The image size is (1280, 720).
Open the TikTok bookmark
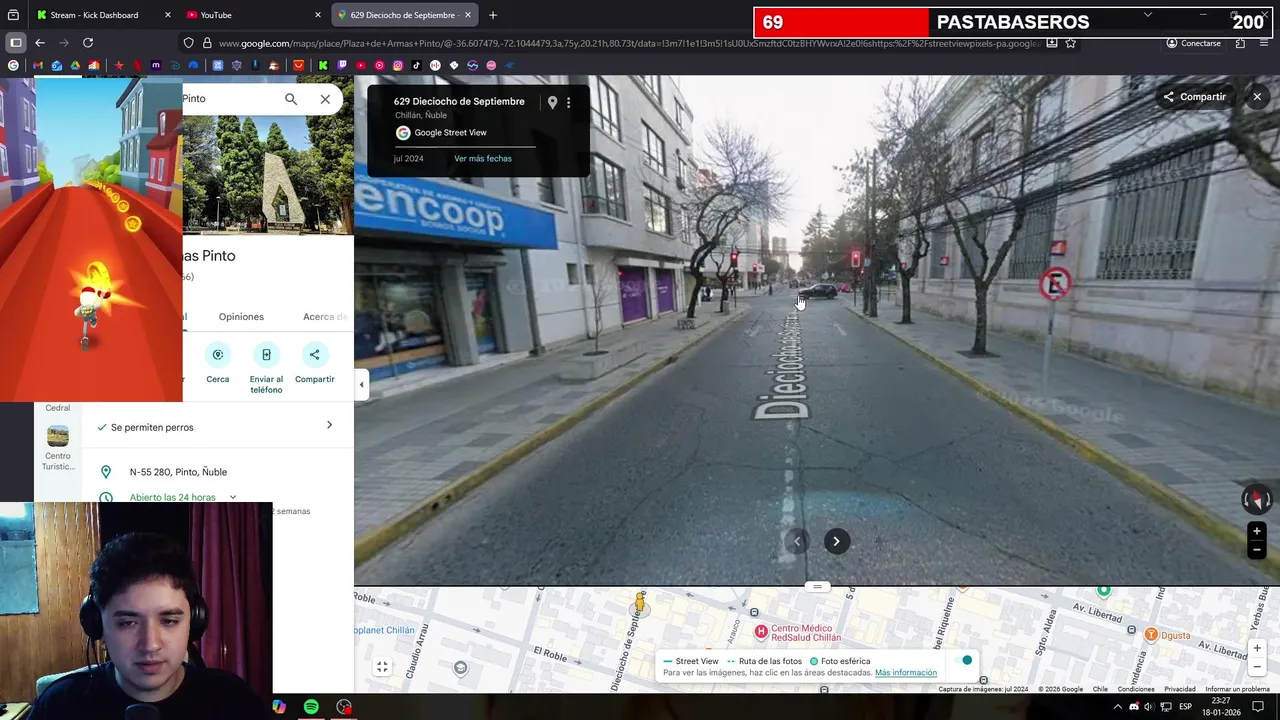pyautogui.click(x=416, y=66)
